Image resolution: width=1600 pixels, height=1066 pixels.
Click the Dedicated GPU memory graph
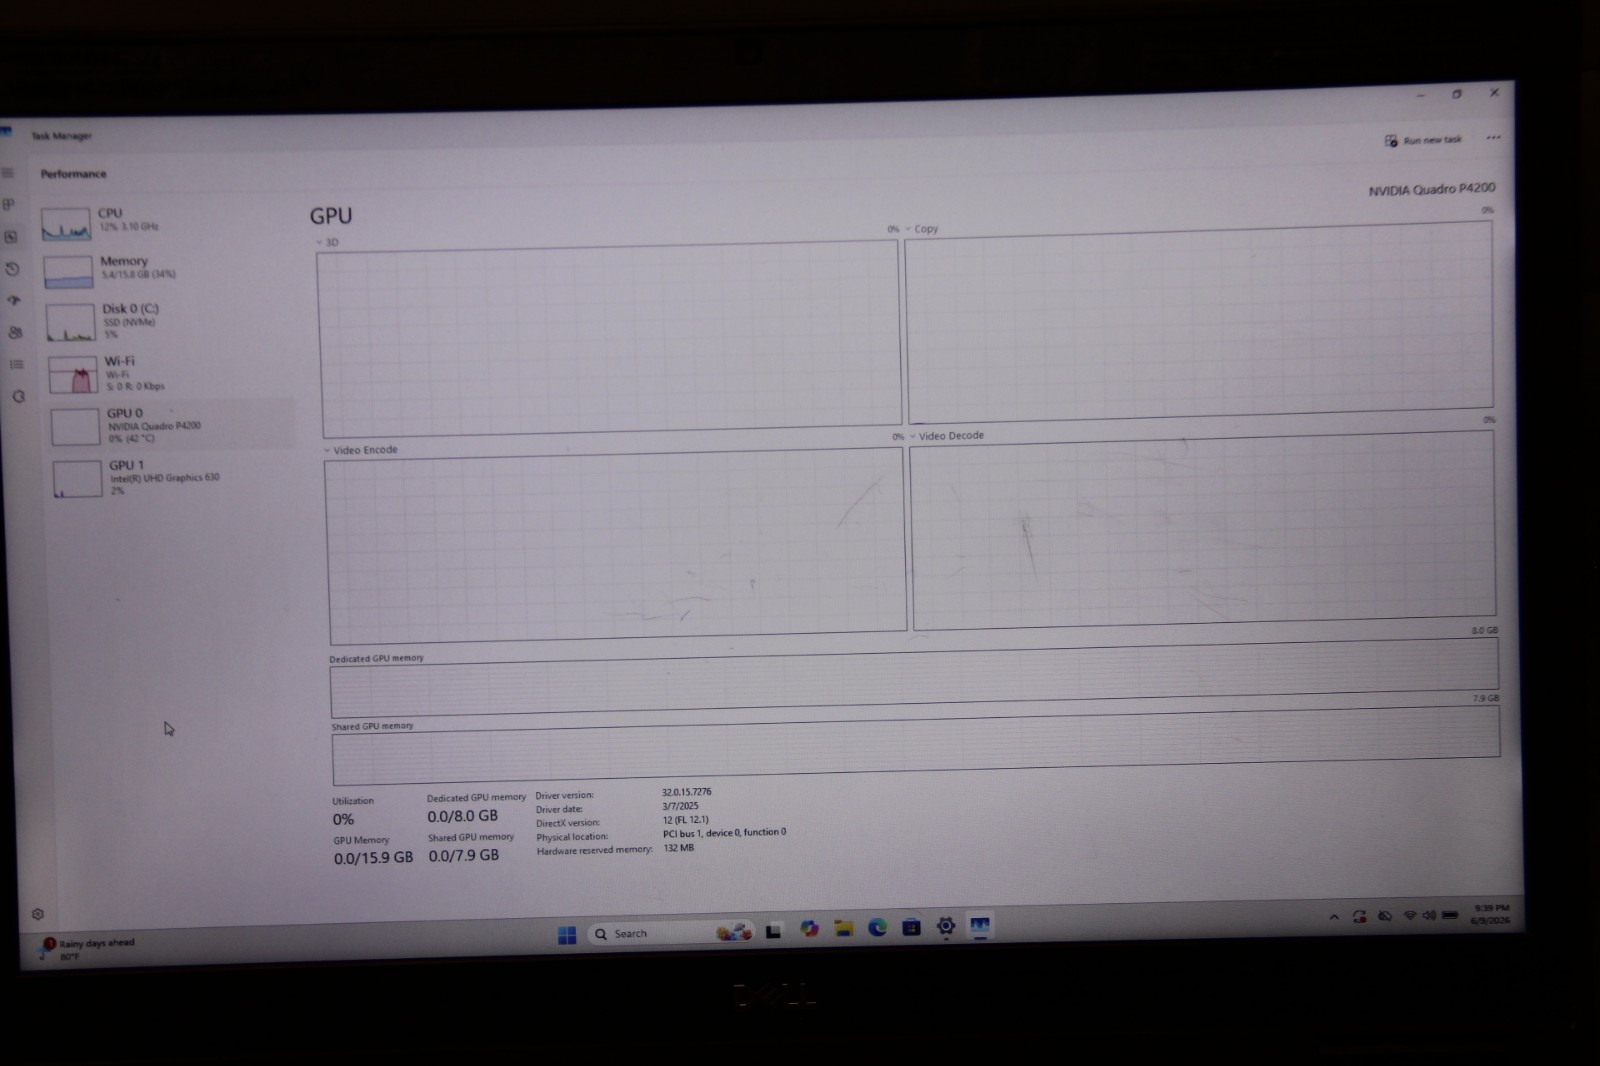(x=914, y=678)
